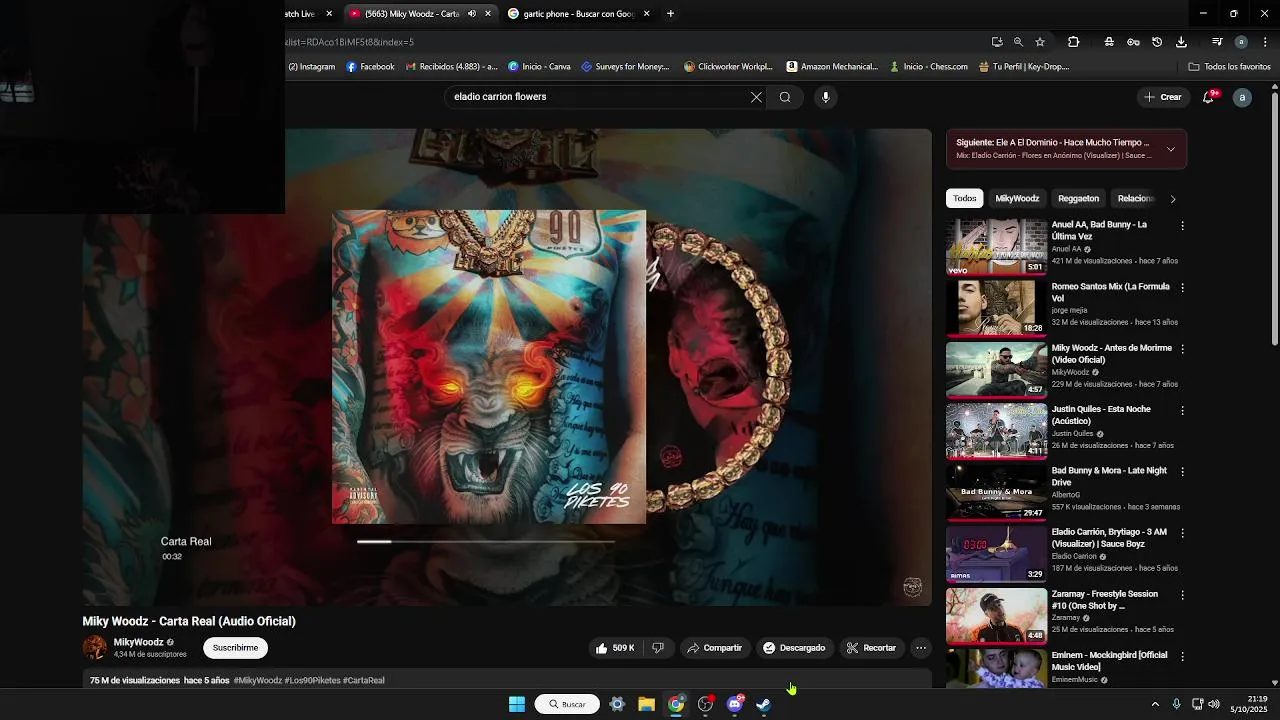Click the Descargado button
Viewport: 1280px width, 720px height.
pyautogui.click(x=794, y=648)
